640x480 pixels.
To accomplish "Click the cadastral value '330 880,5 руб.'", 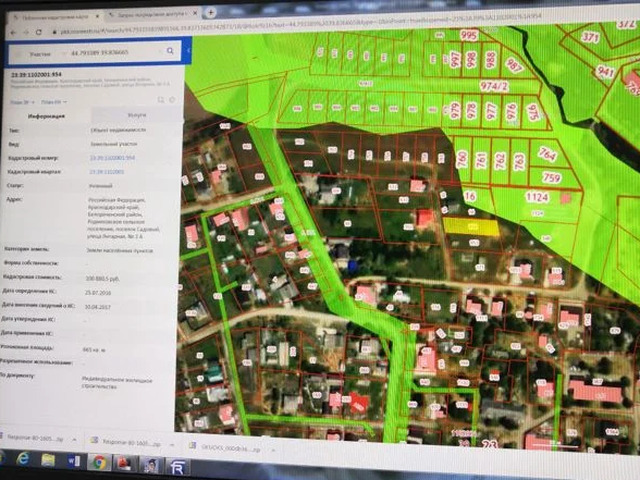I will click(x=102, y=278).
